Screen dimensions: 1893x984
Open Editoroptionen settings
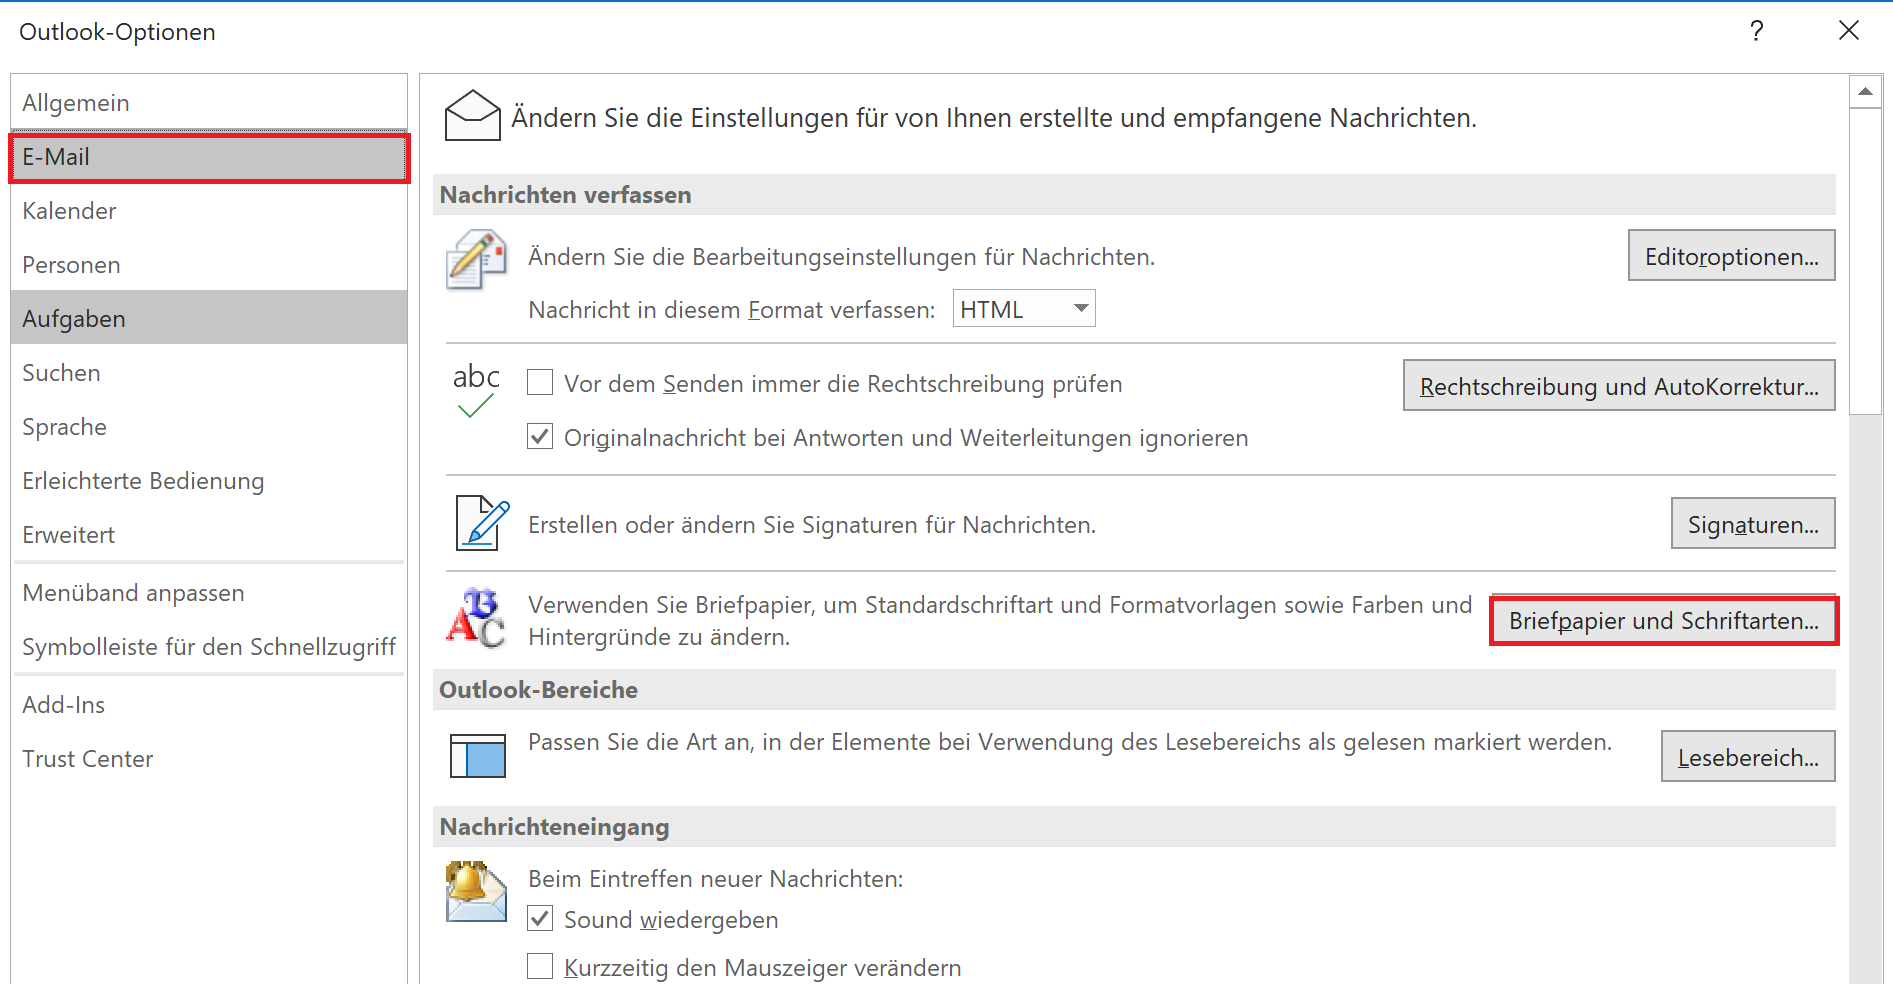pos(1731,256)
